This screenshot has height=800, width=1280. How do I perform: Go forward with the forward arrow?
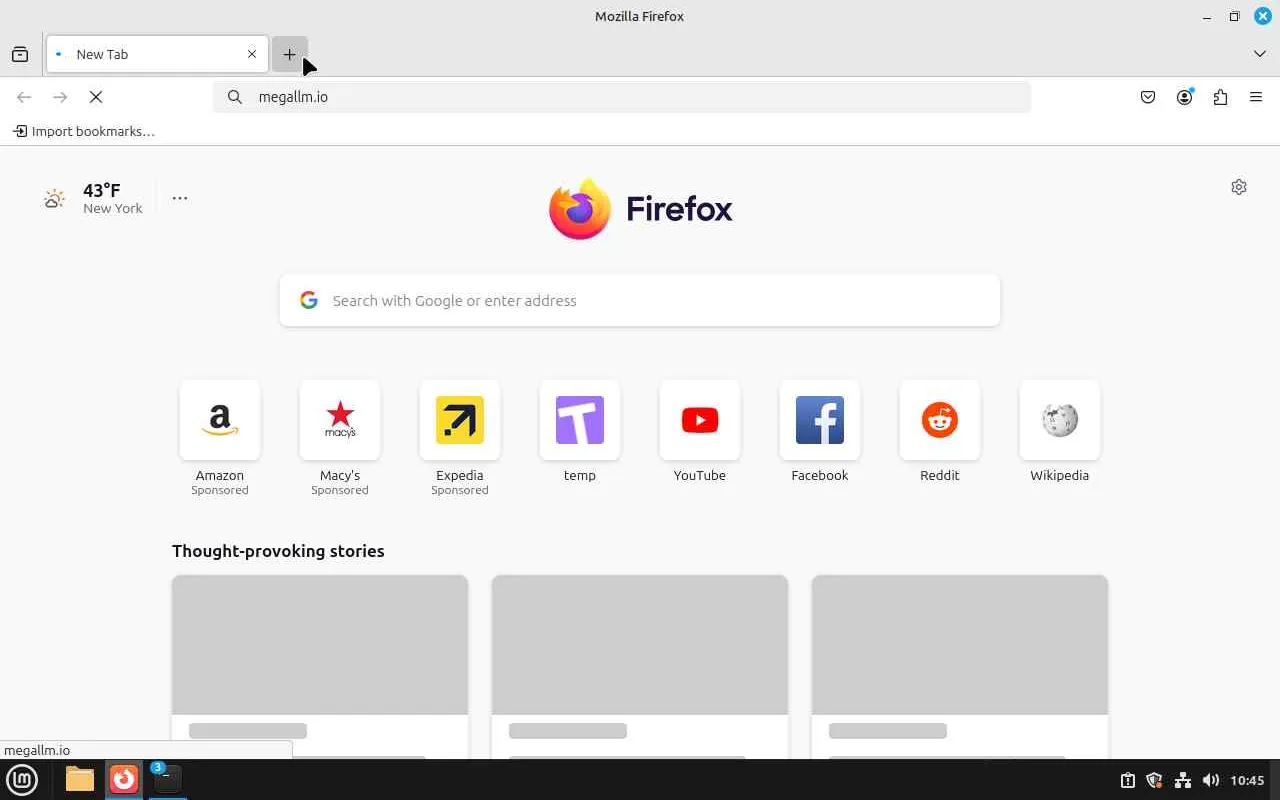click(x=60, y=97)
